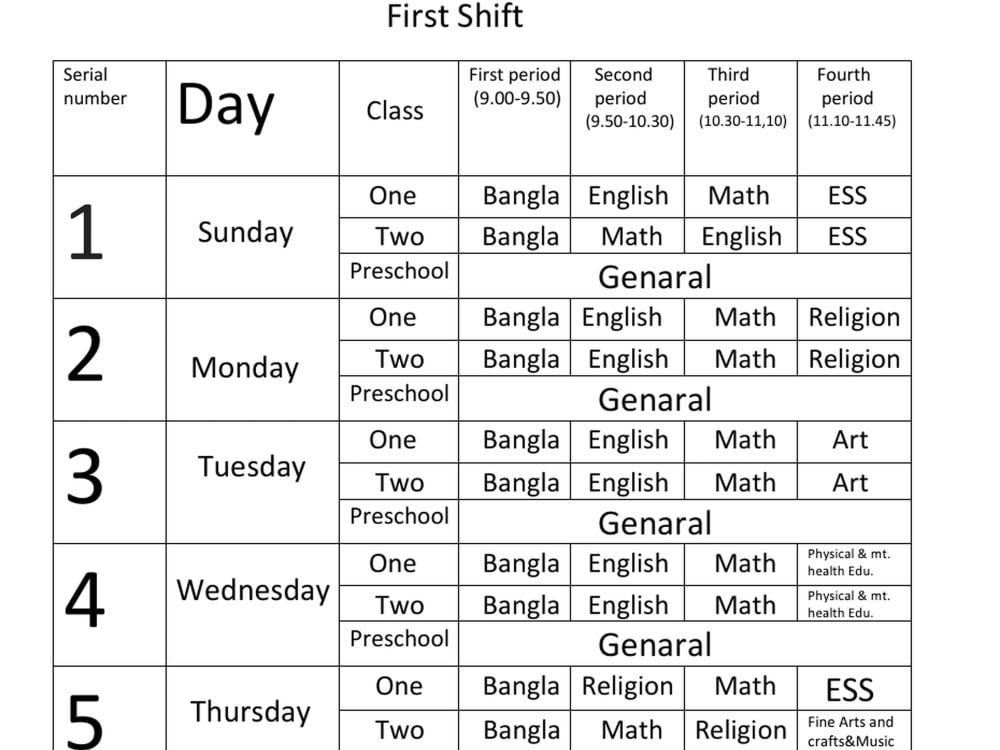The image size is (1000, 750).
Task: Click Sunday class Two Math cell
Action: 628,236
